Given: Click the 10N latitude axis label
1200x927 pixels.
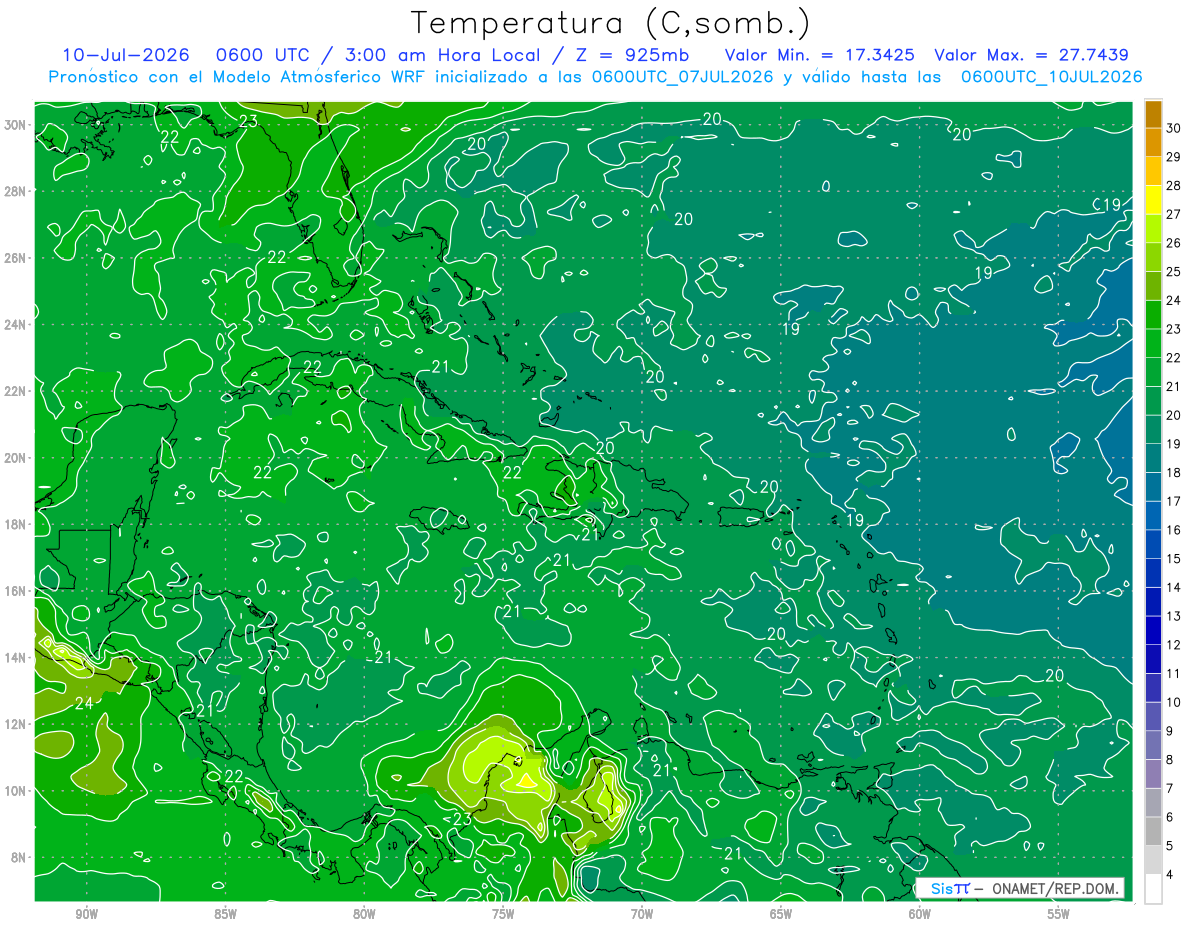Looking at the screenshot, I should [16, 790].
